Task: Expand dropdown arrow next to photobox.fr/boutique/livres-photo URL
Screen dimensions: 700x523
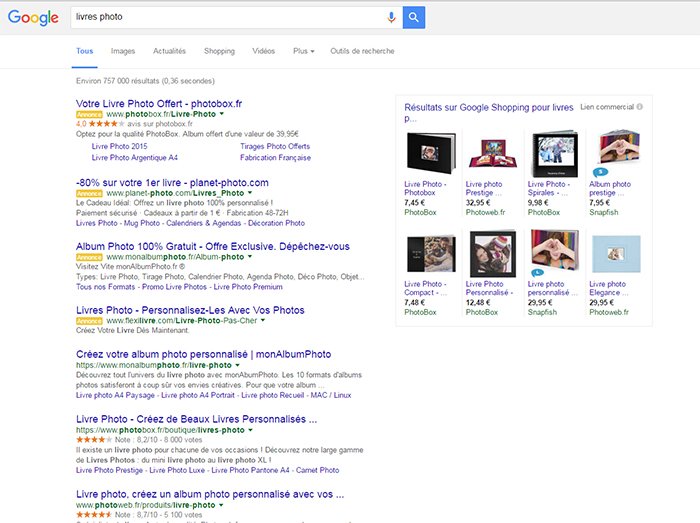Action: click(x=250, y=430)
